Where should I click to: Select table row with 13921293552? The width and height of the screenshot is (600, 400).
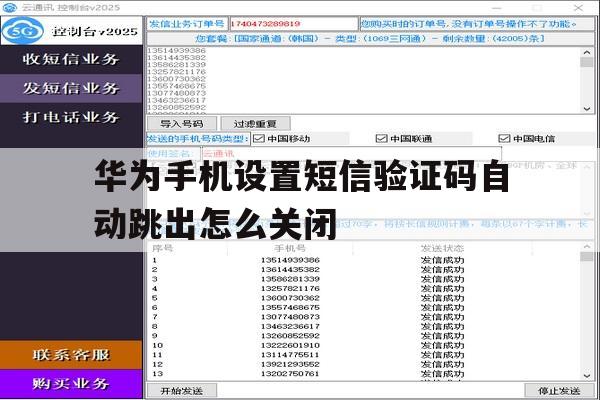364,364
